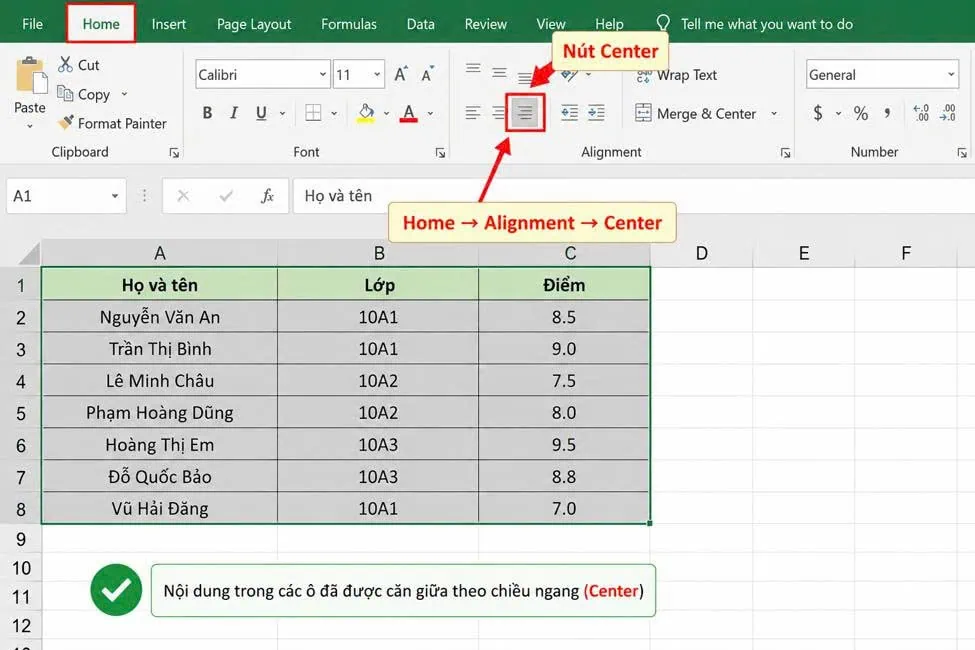Image resolution: width=975 pixels, height=650 pixels.
Task: Expand the Copy options arrow
Action: 124,94
